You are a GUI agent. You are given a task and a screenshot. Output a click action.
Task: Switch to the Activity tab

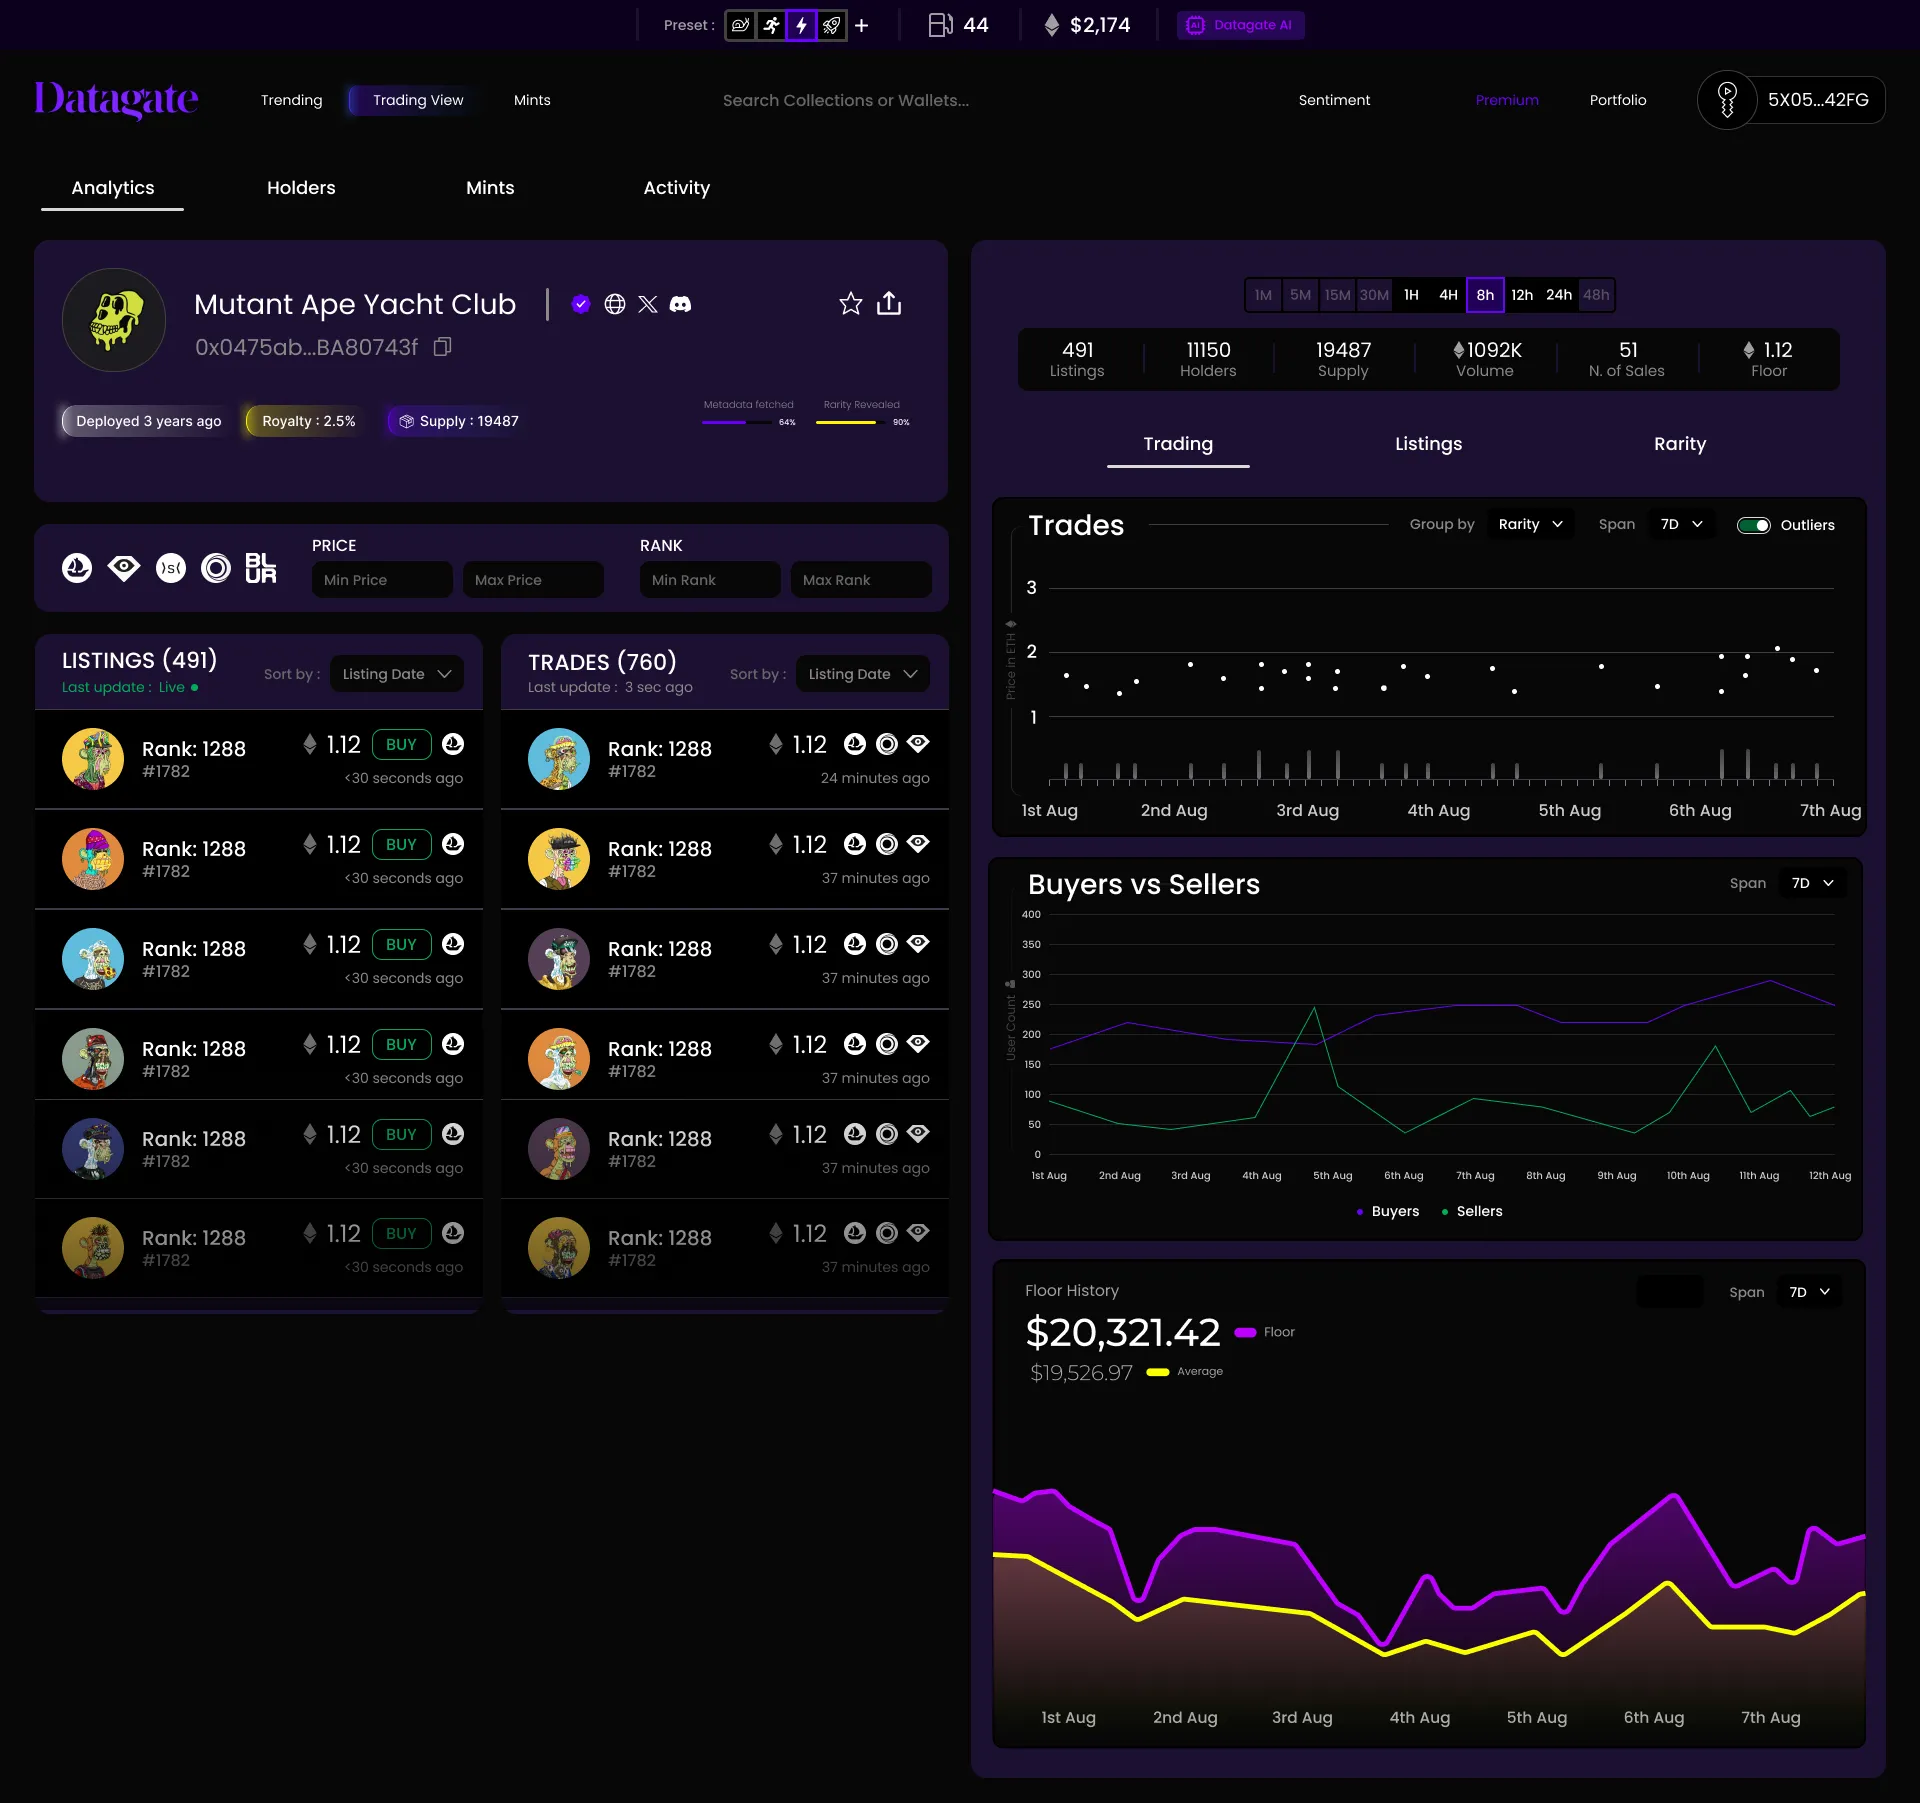(677, 188)
